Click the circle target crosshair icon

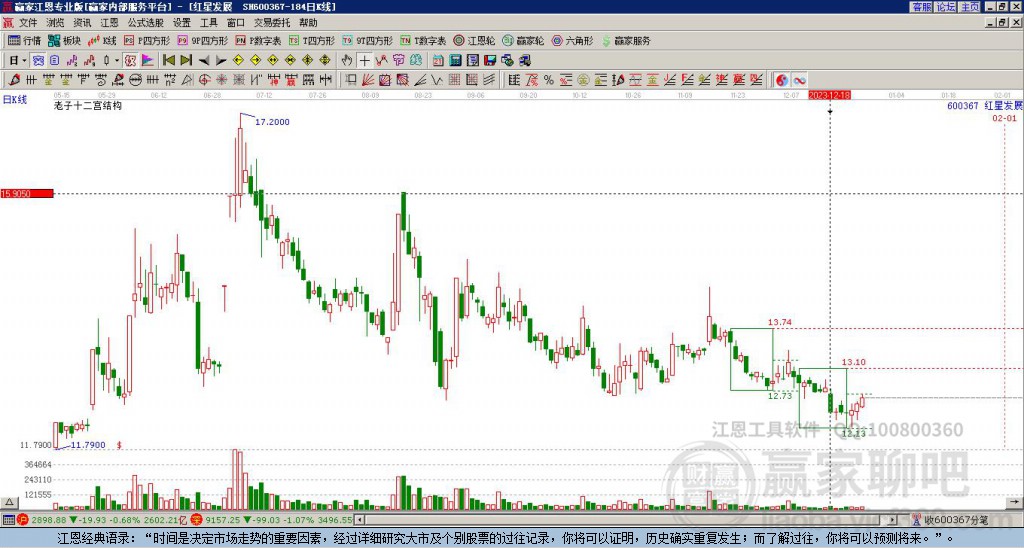204,80
